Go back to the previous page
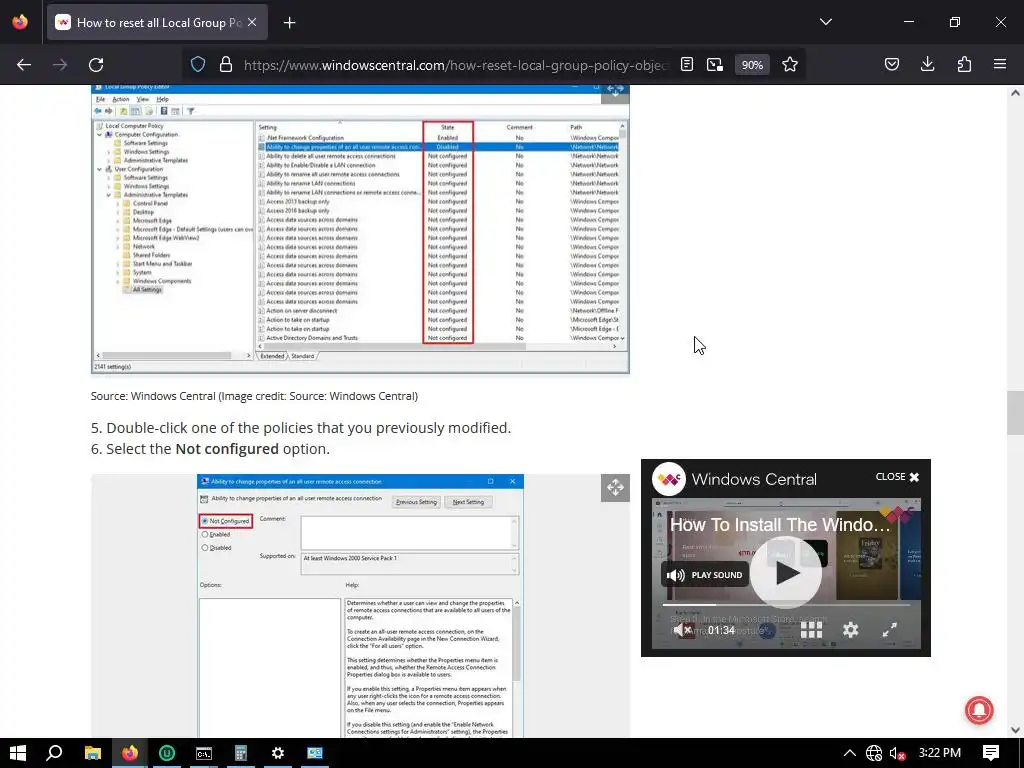 (24, 65)
